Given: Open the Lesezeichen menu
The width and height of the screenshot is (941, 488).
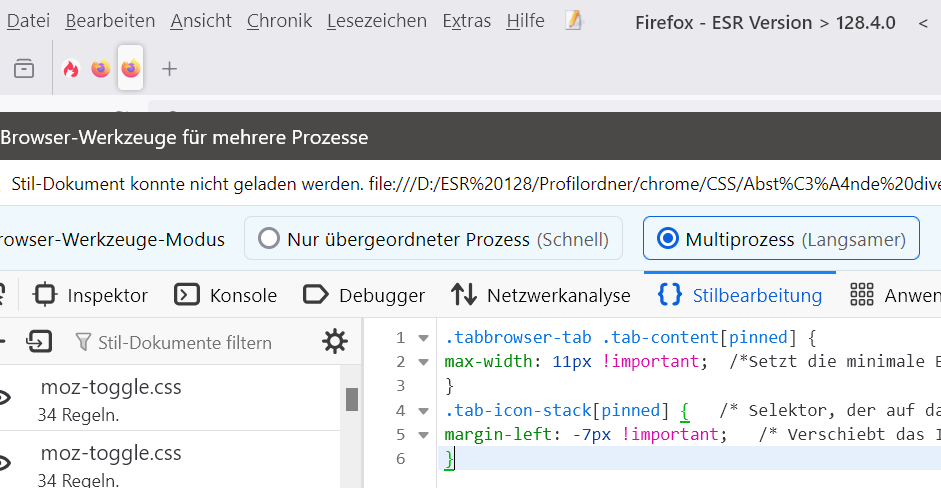Looking at the screenshot, I should pyautogui.click(x=376, y=21).
